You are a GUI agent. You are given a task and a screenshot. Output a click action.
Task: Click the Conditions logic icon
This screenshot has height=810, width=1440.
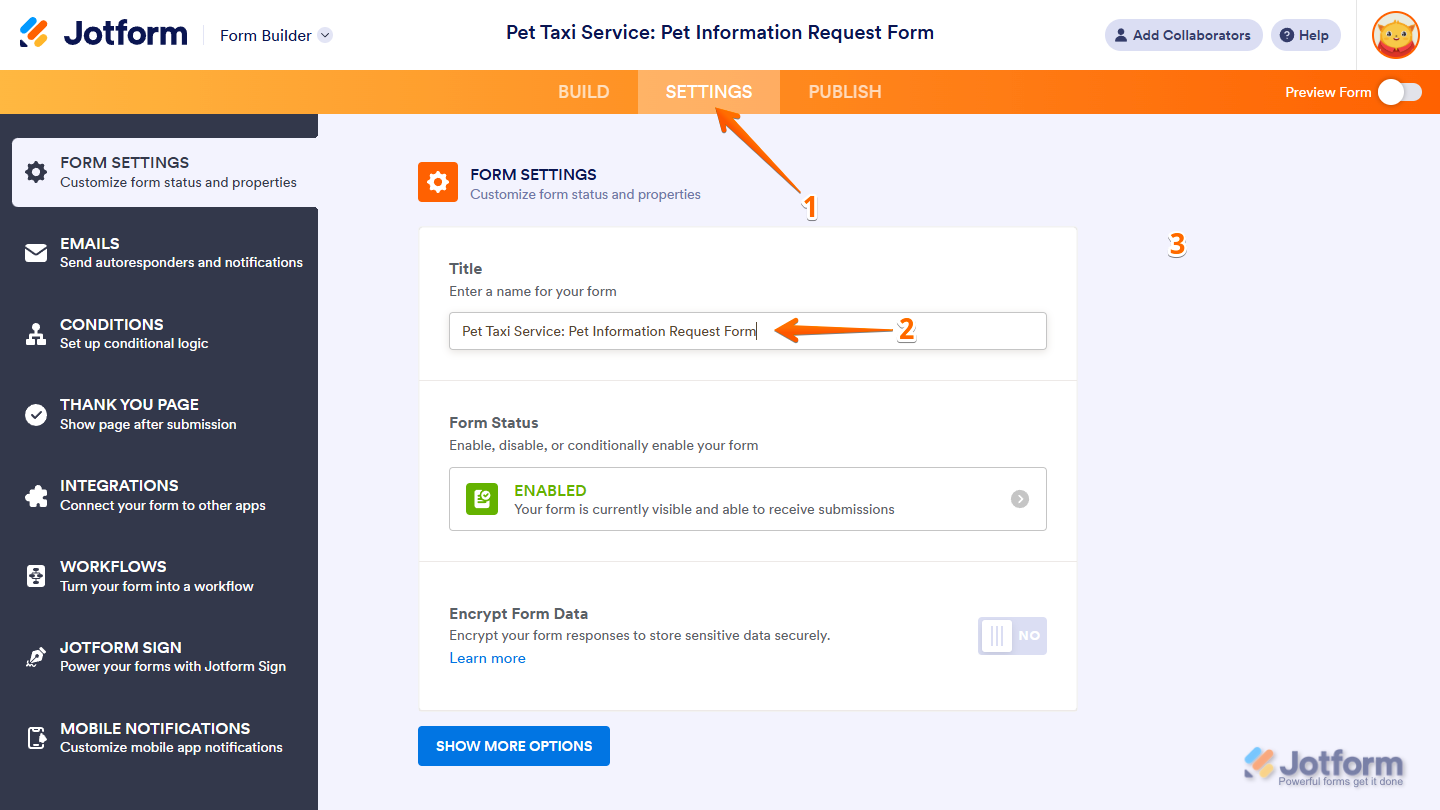point(36,334)
